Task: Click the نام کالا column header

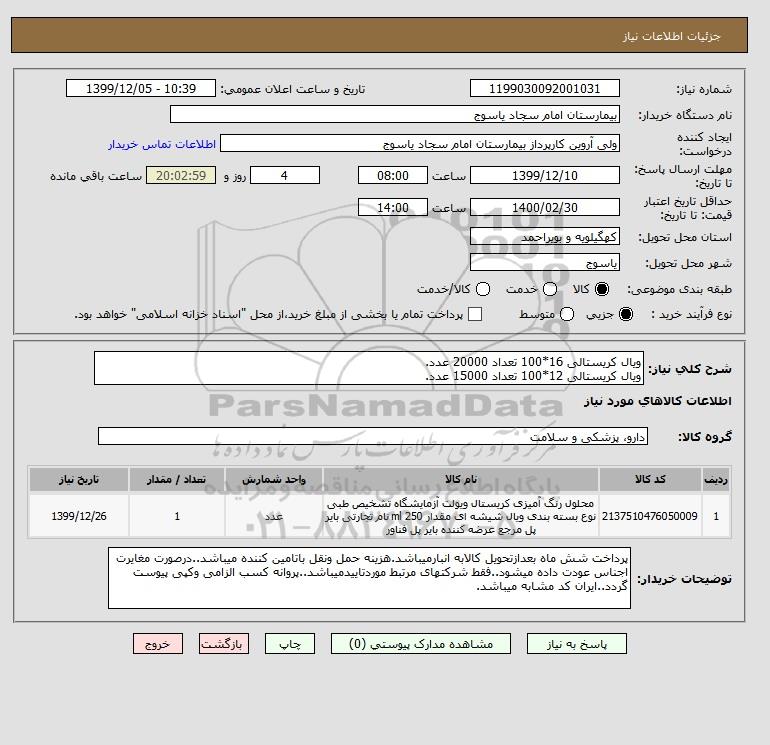Action: [x=461, y=479]
